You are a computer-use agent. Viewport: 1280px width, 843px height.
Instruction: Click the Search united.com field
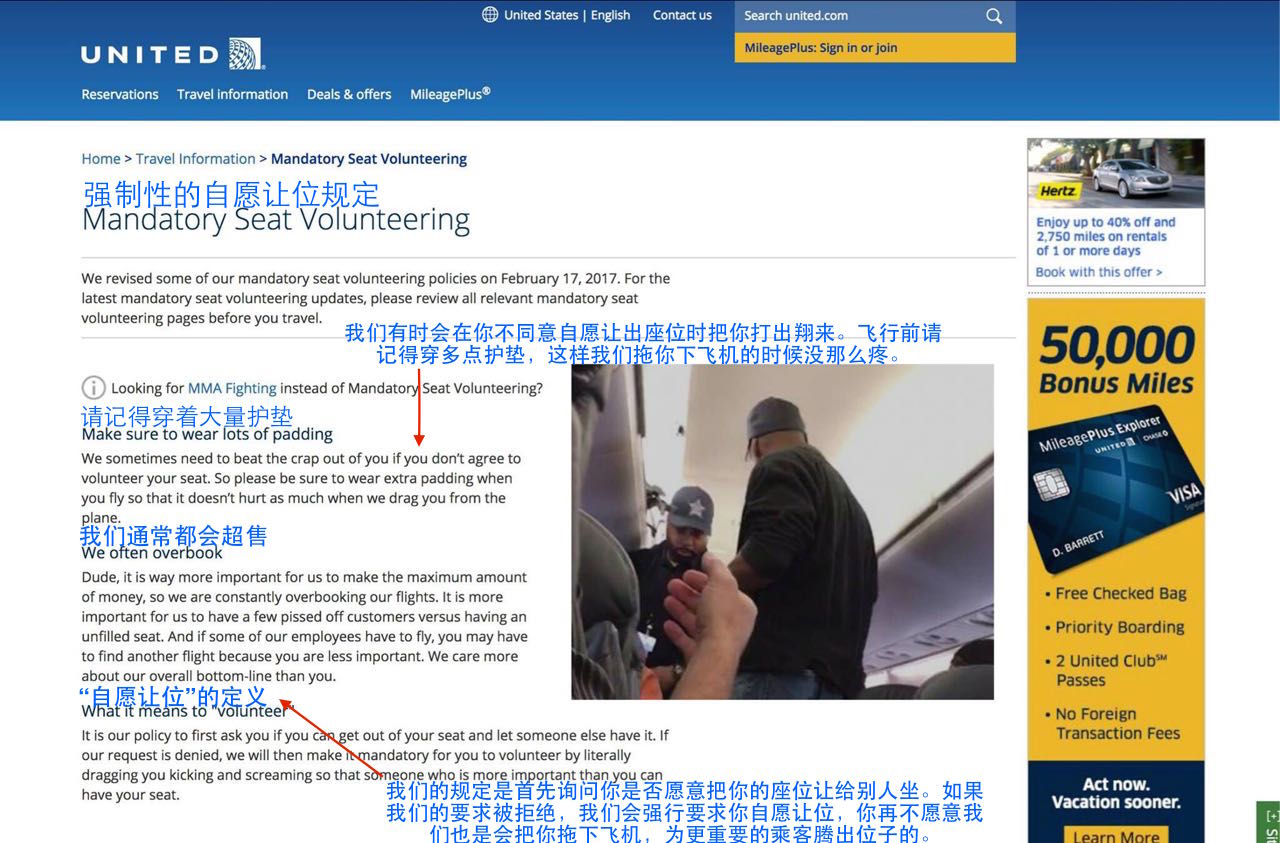pyautogui.click(x=858, y=16)
